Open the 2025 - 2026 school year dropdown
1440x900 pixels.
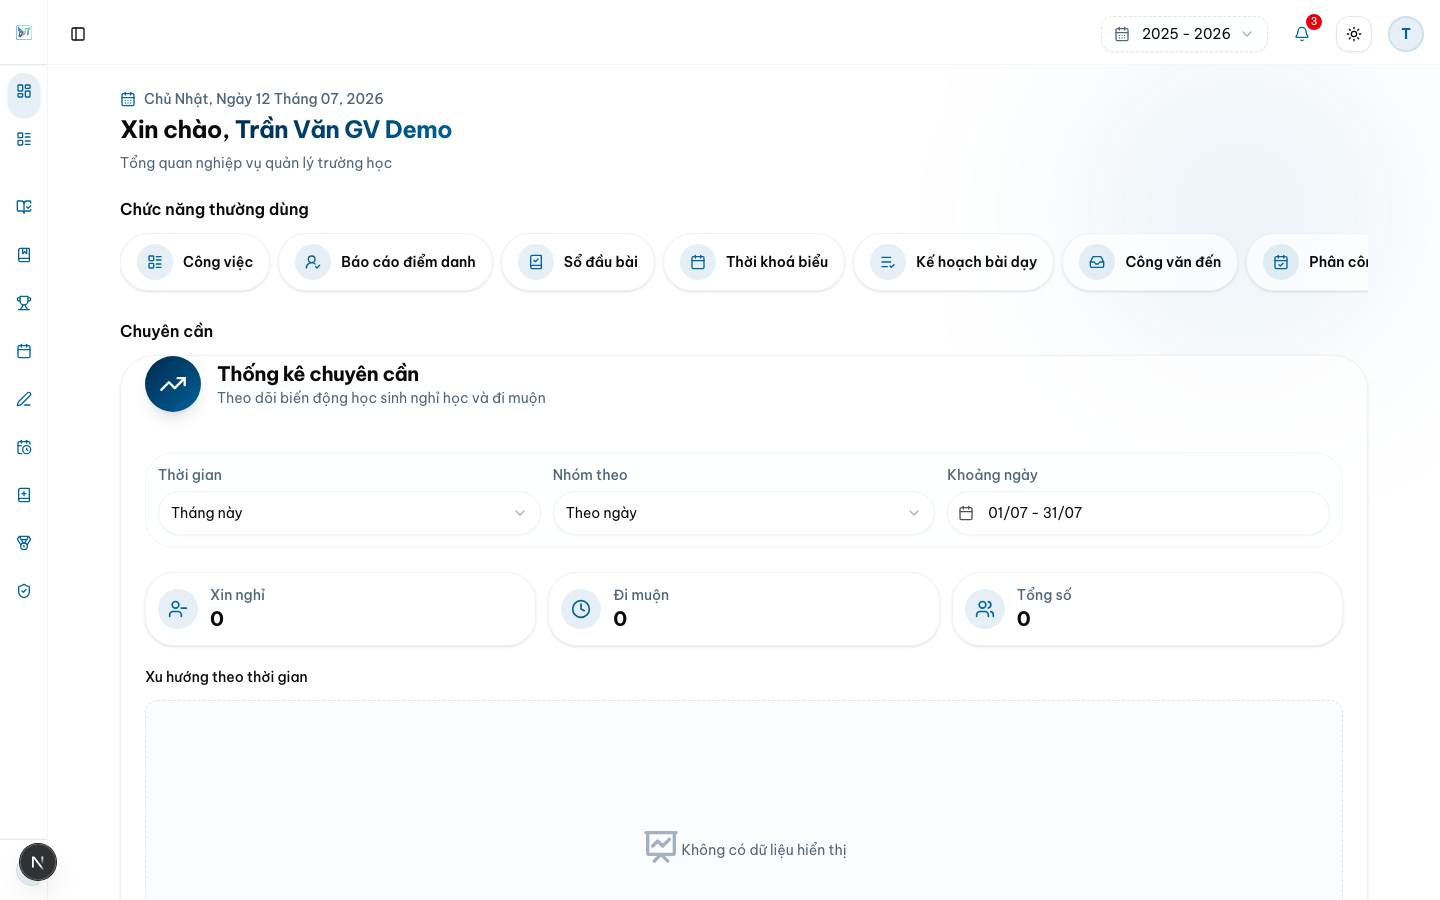[x=1184, y=34]
